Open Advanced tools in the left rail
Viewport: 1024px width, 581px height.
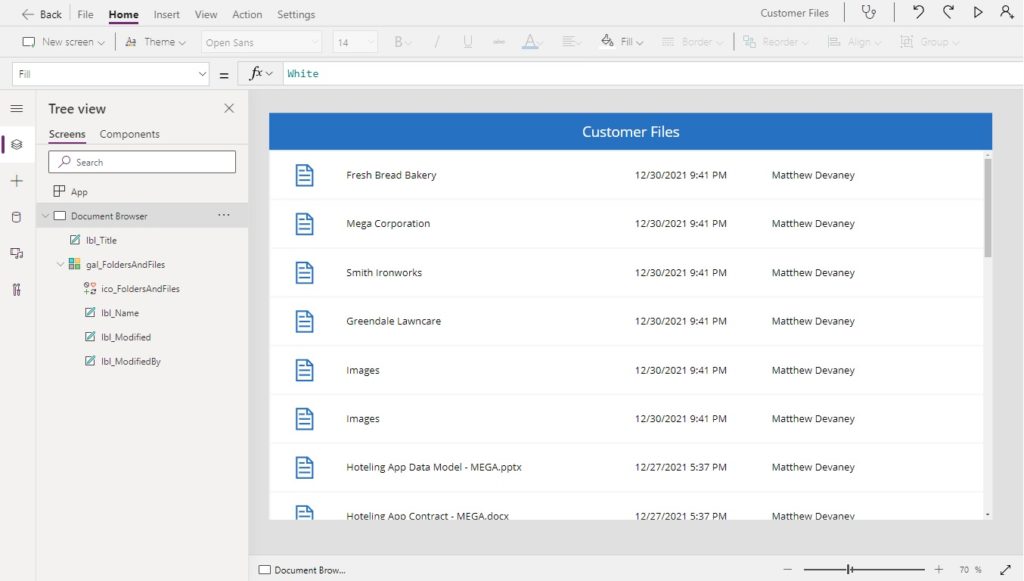[x=14, y=290]
